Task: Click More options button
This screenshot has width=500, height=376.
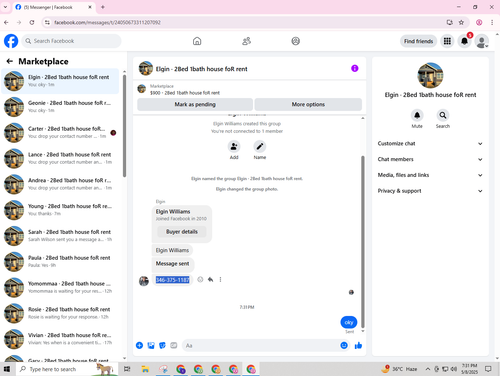Action: pos(308,104)
